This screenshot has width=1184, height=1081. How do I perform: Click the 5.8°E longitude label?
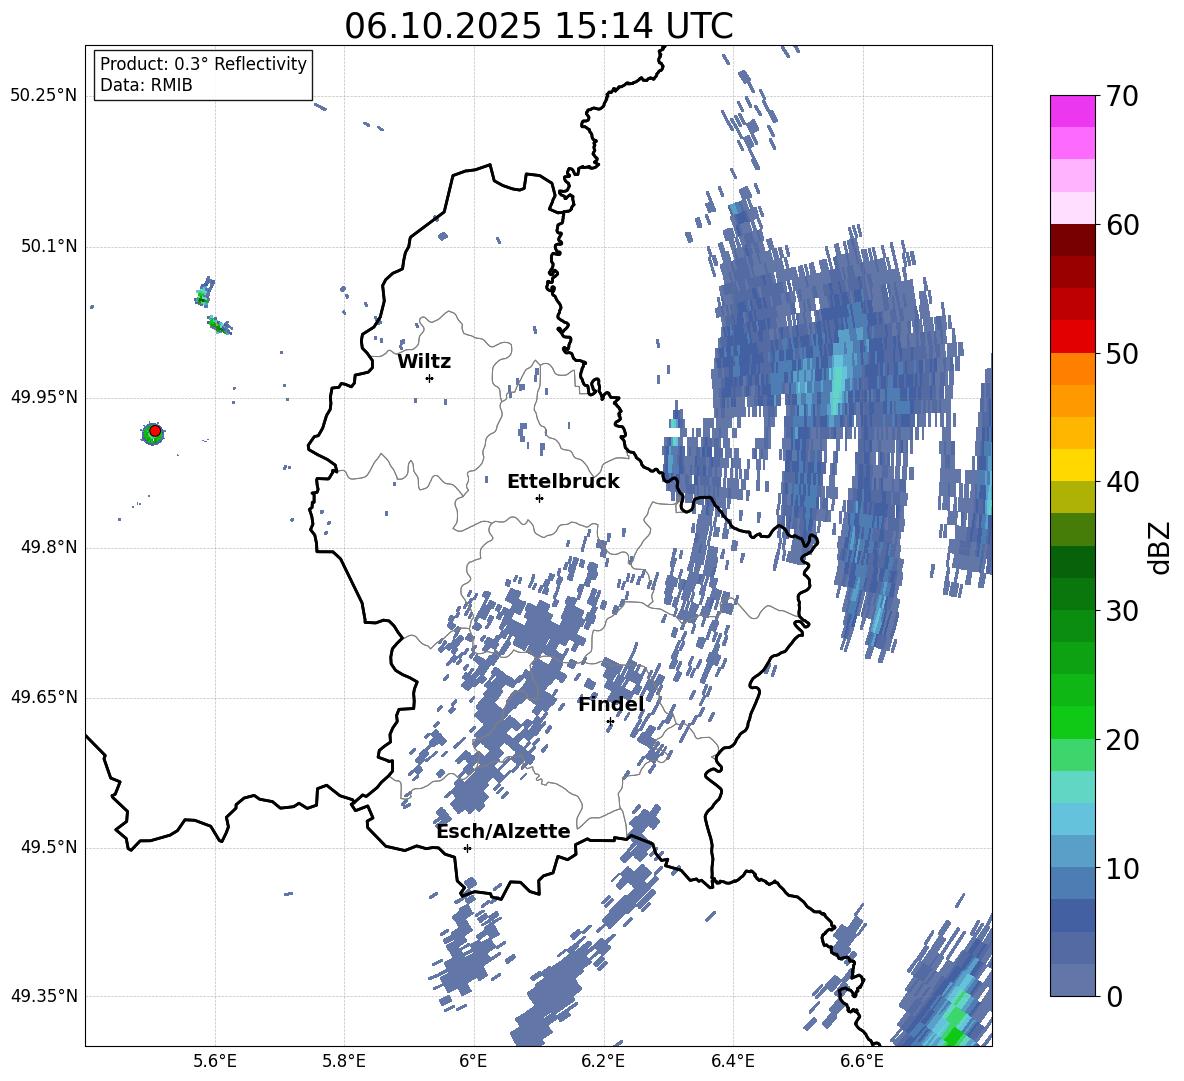[344, 1061]
